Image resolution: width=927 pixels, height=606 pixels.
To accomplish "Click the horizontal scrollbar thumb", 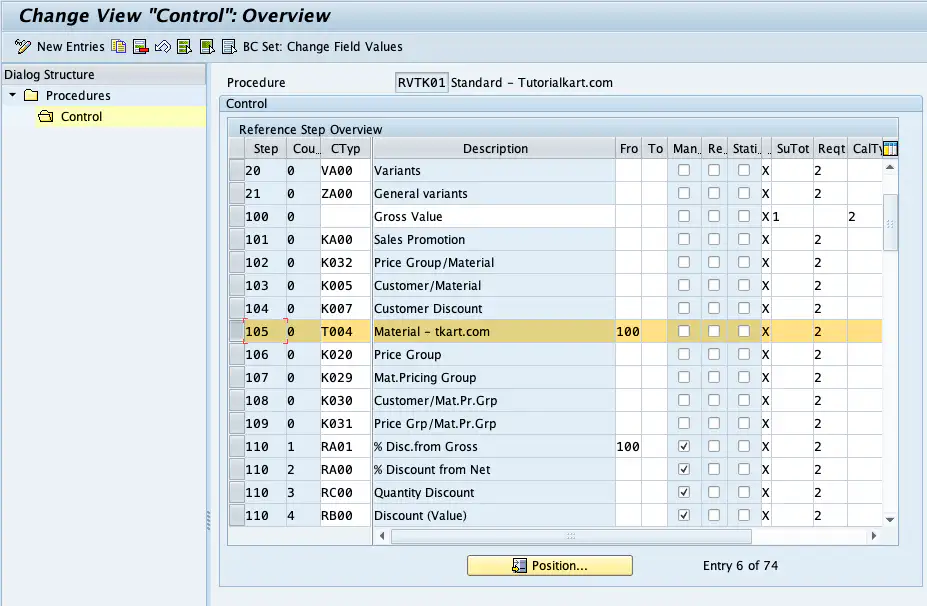I will tap(571, 536).
